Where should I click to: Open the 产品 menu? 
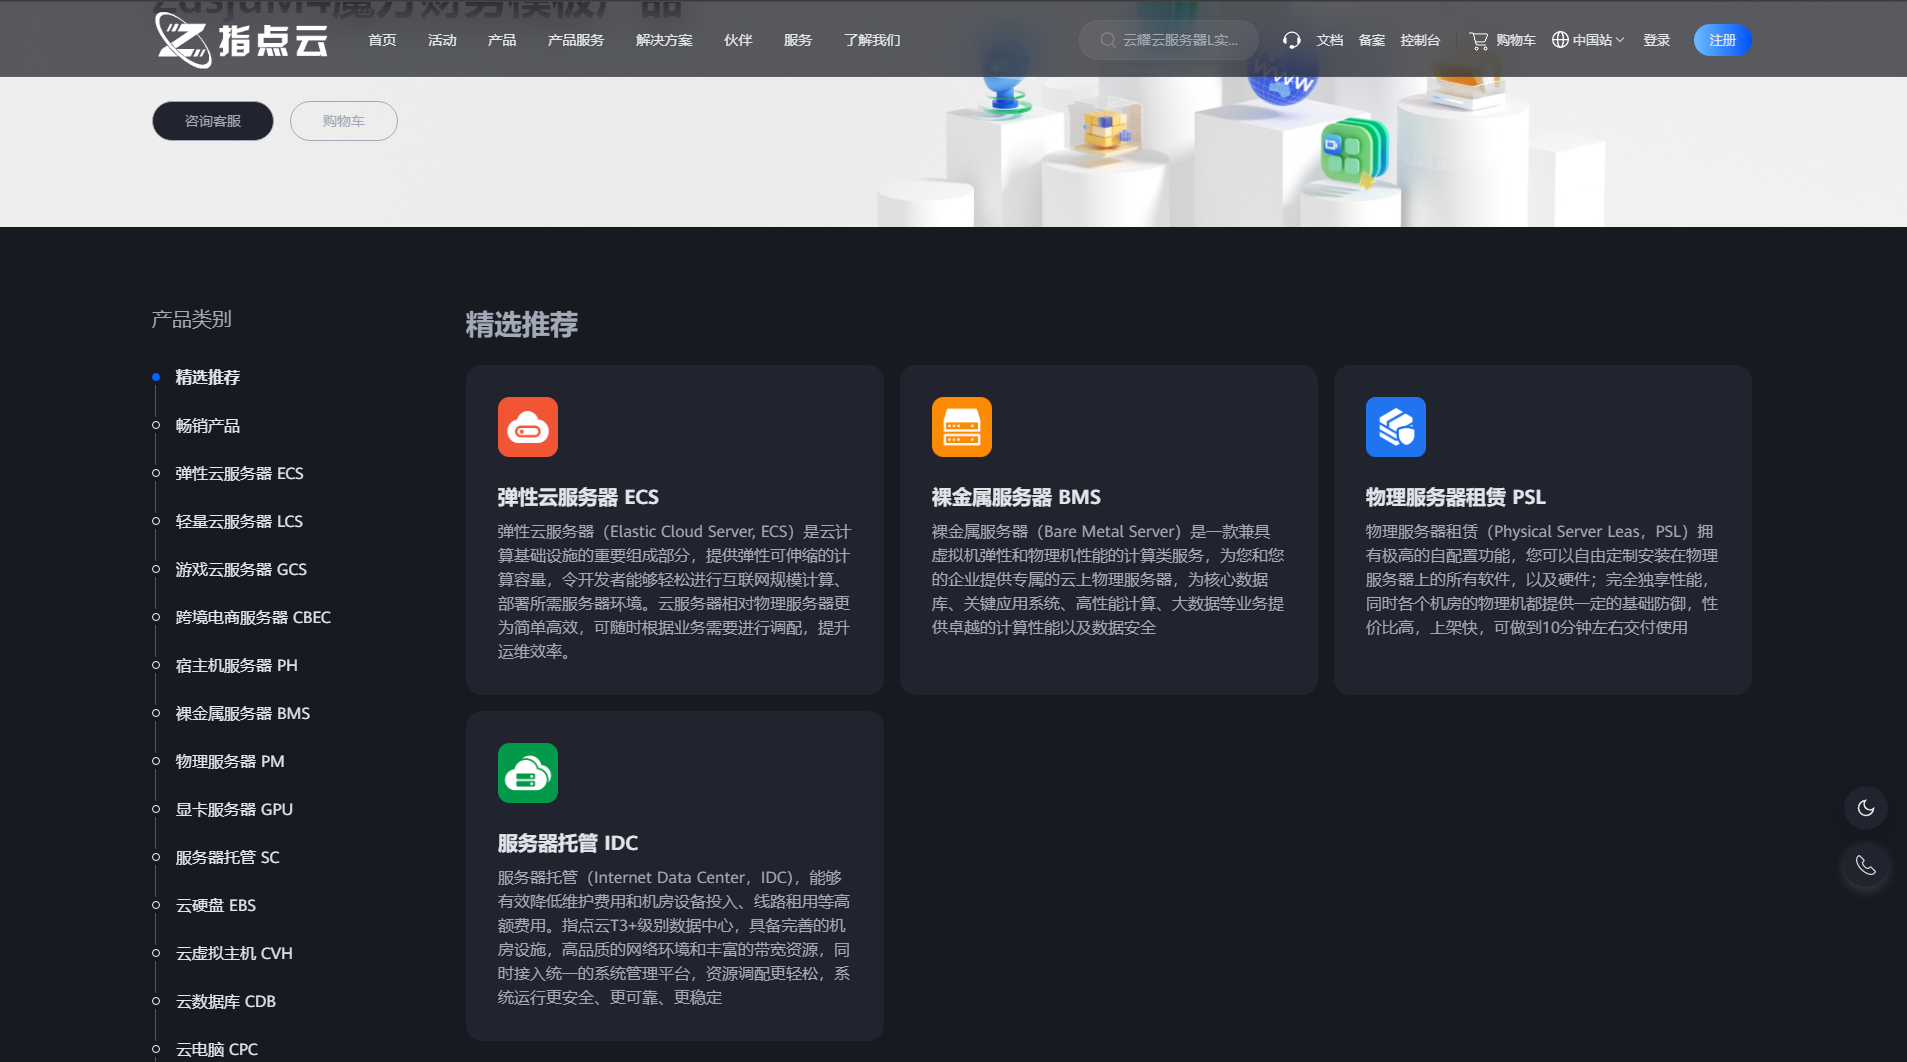click(502, 40)
